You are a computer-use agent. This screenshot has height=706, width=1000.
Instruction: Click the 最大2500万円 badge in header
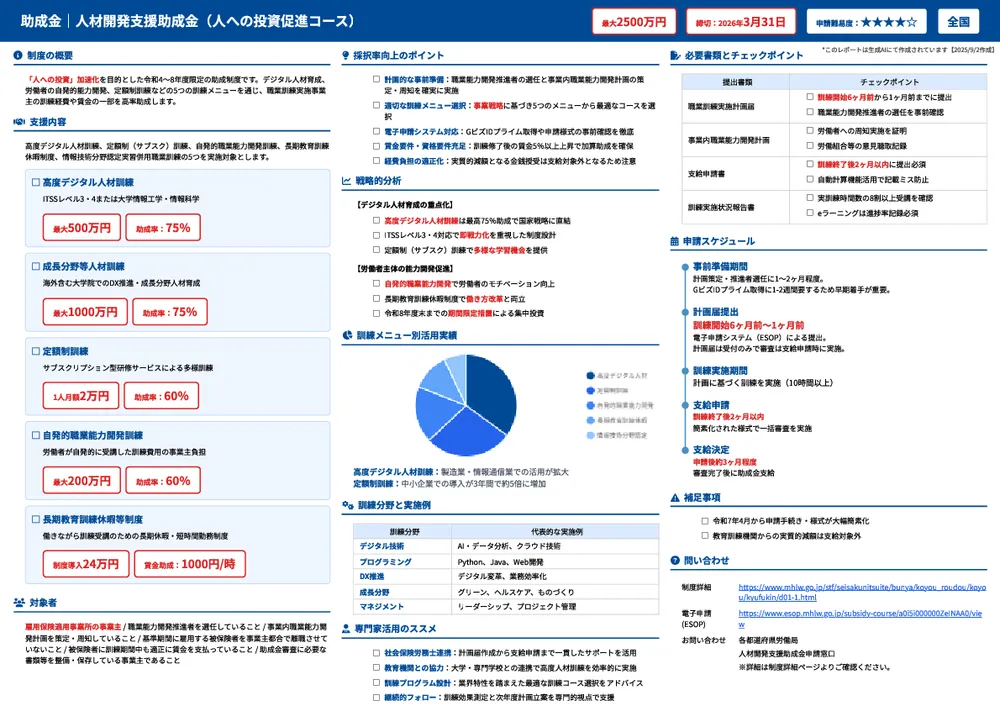click(x=634, y=22)
